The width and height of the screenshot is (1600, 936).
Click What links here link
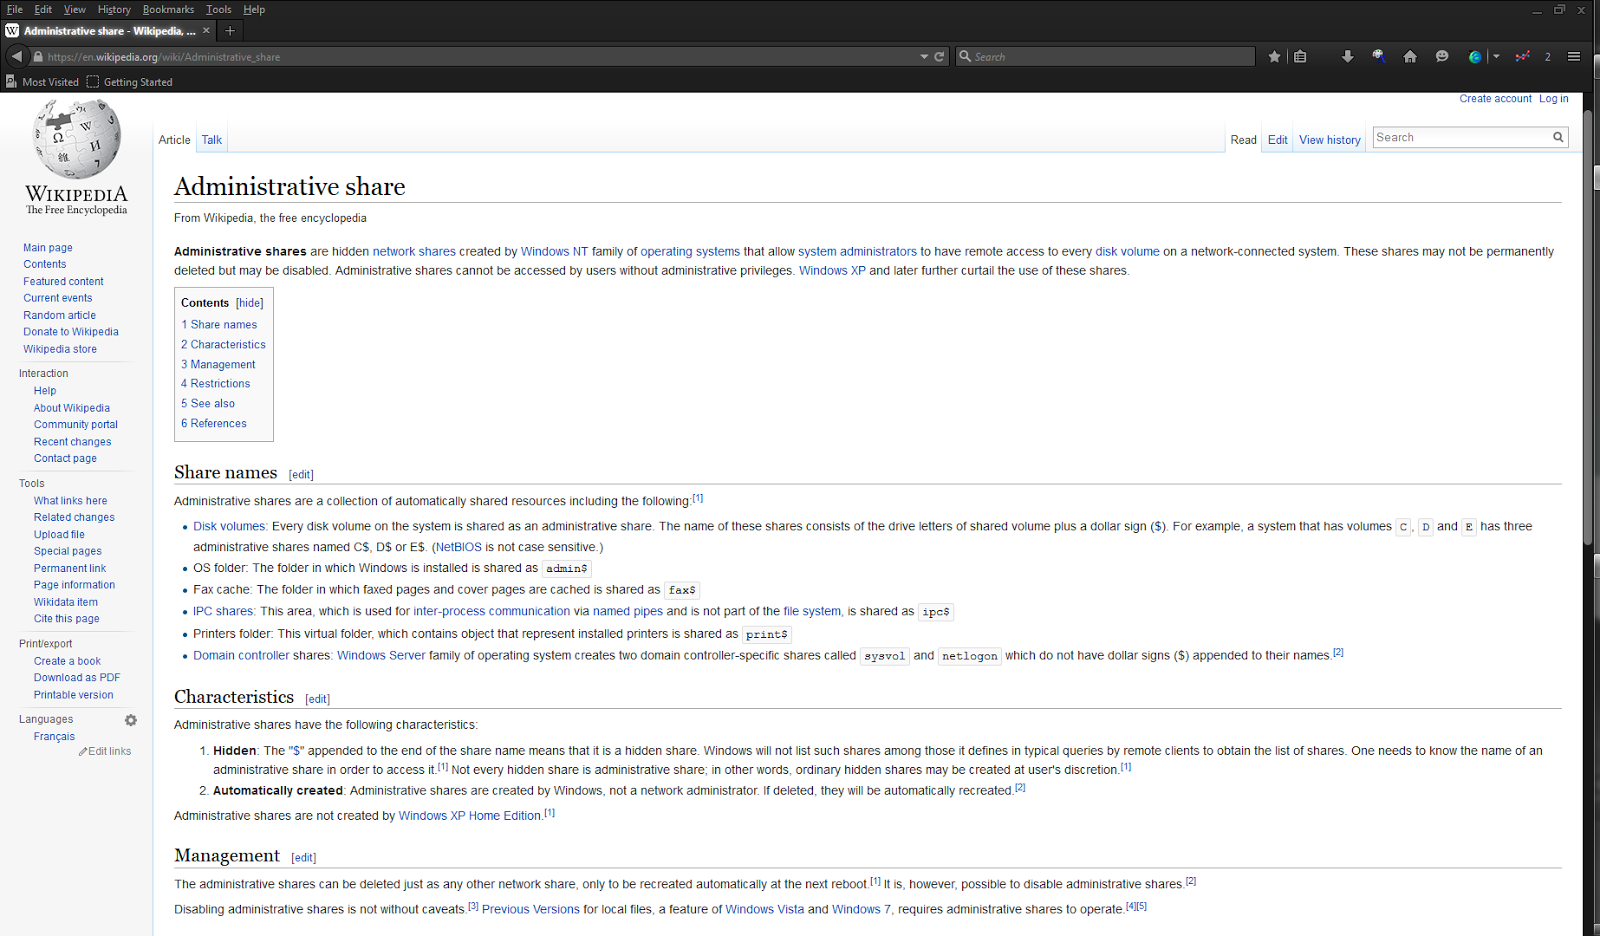pos(70,501)
